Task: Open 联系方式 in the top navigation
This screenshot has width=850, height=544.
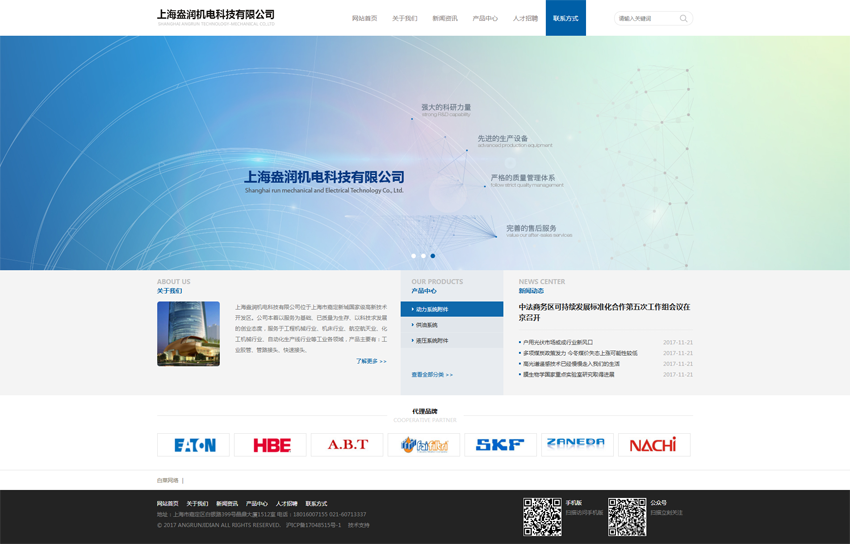Action: 566,18
